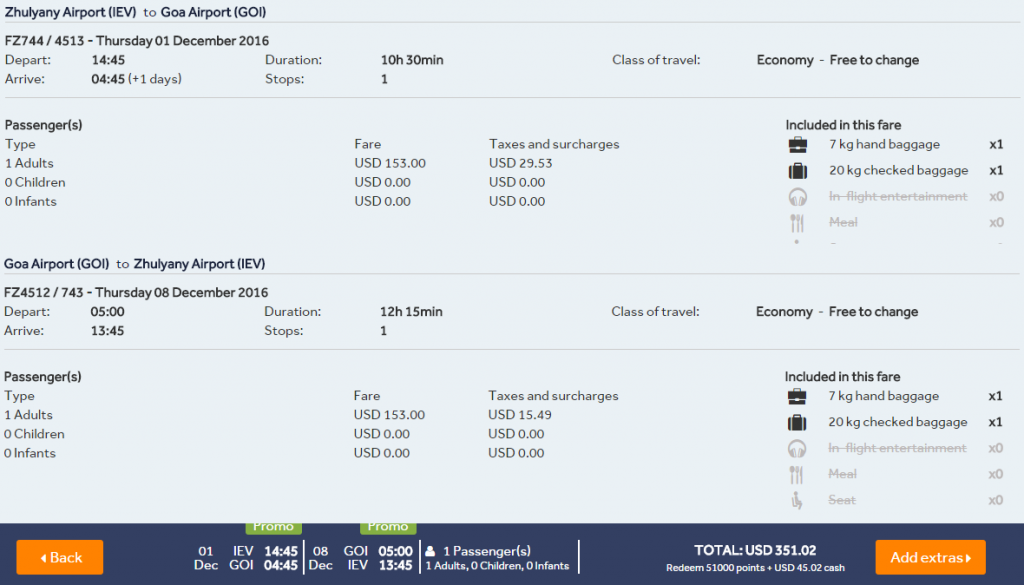Click duration 12h 15min value
This screenshot has width=1024, height=585.
[x=411, y=312]
